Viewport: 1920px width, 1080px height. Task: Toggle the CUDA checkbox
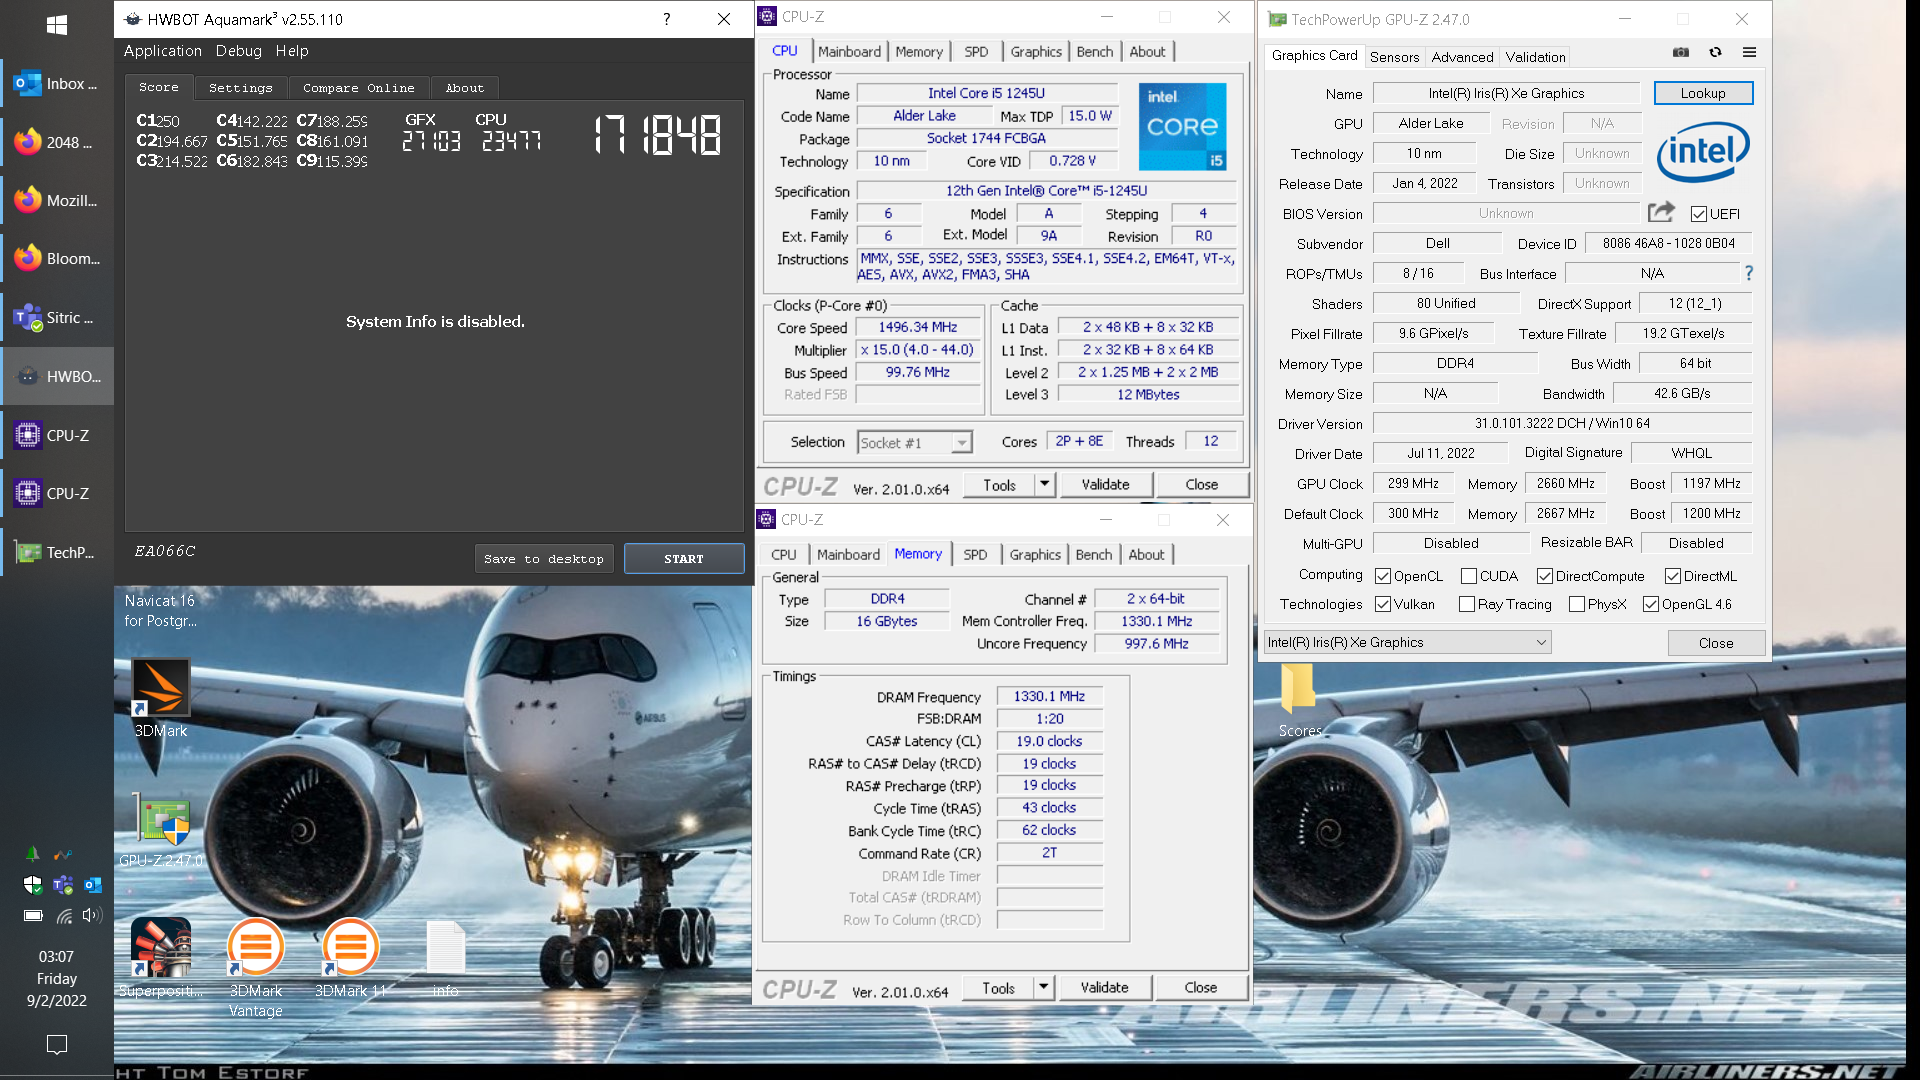point(1469,576)
